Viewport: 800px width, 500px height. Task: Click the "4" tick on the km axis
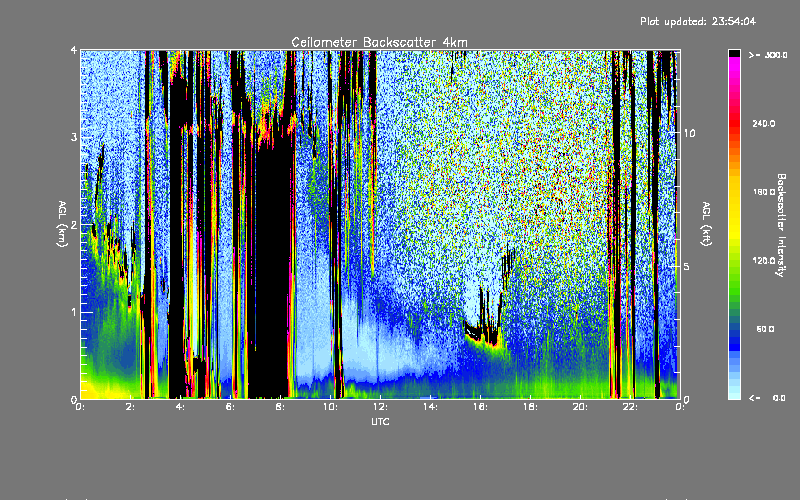pyautogui.click(x=74, y=51)
